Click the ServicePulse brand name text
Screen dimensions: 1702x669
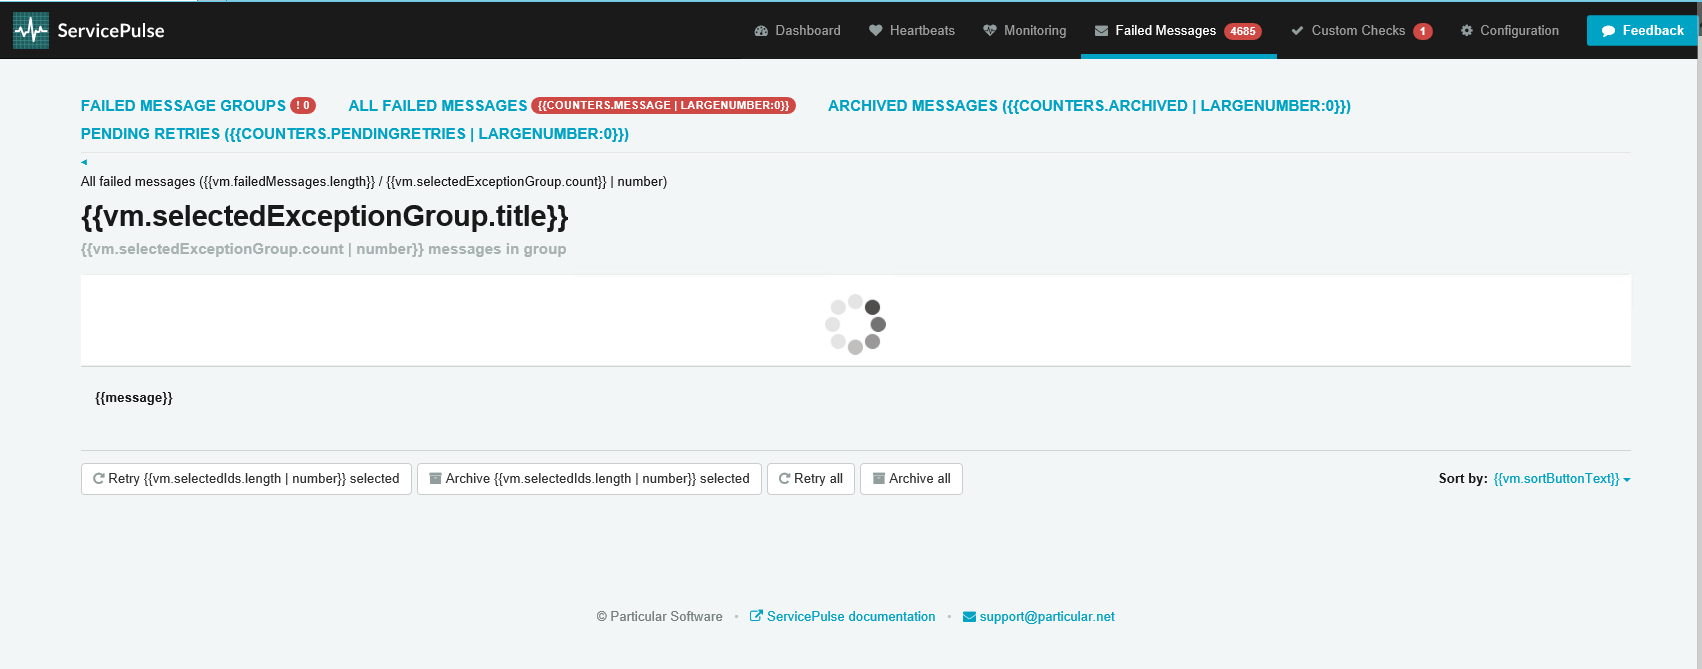pyautogui.click(x=111, y=30)
